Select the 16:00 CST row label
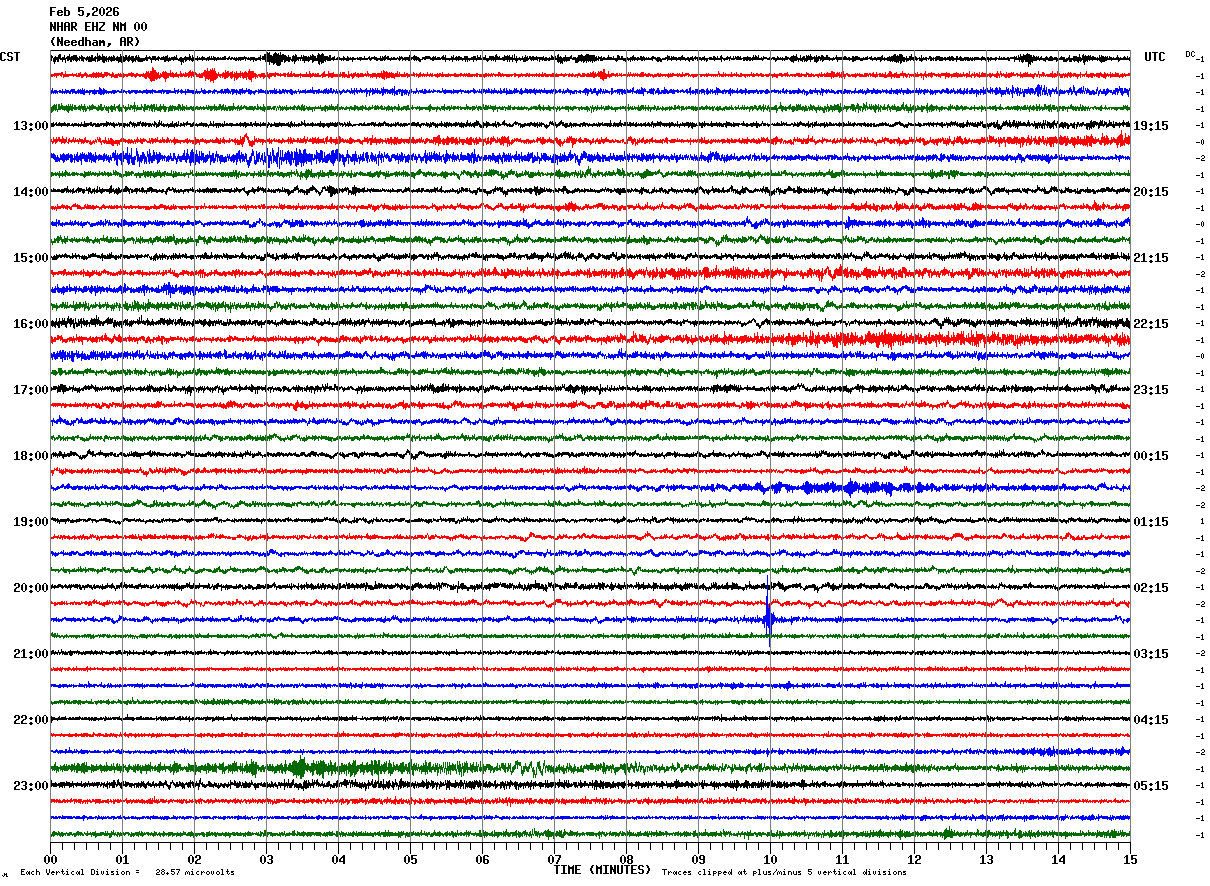The image size is (1210, 886). pyautogui.click(x=30, y=324)
